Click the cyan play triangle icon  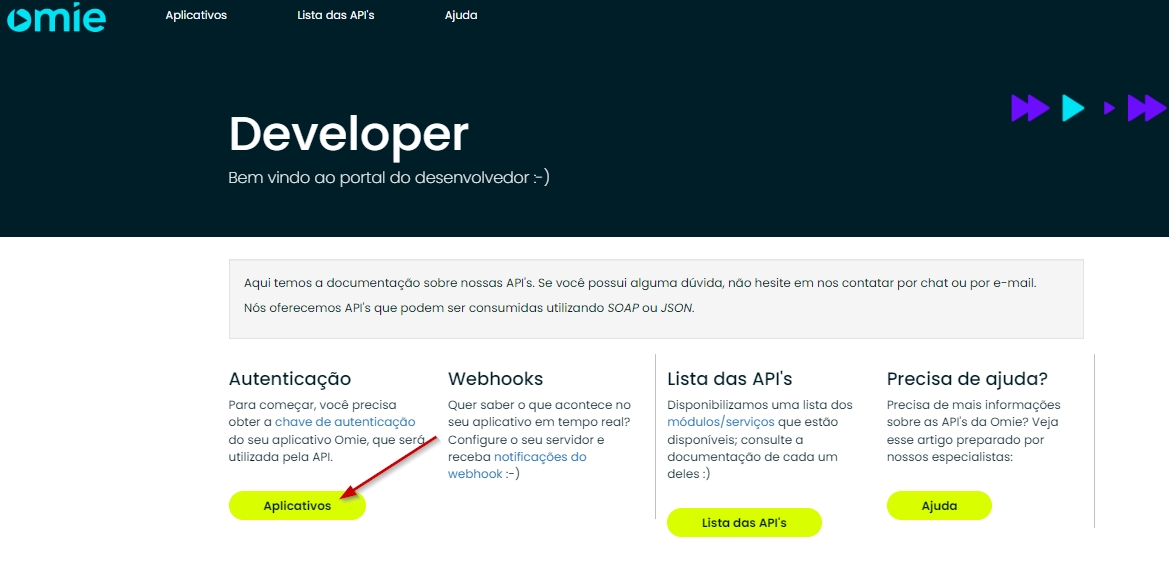pyautogui.click(x=1072, y=108)
